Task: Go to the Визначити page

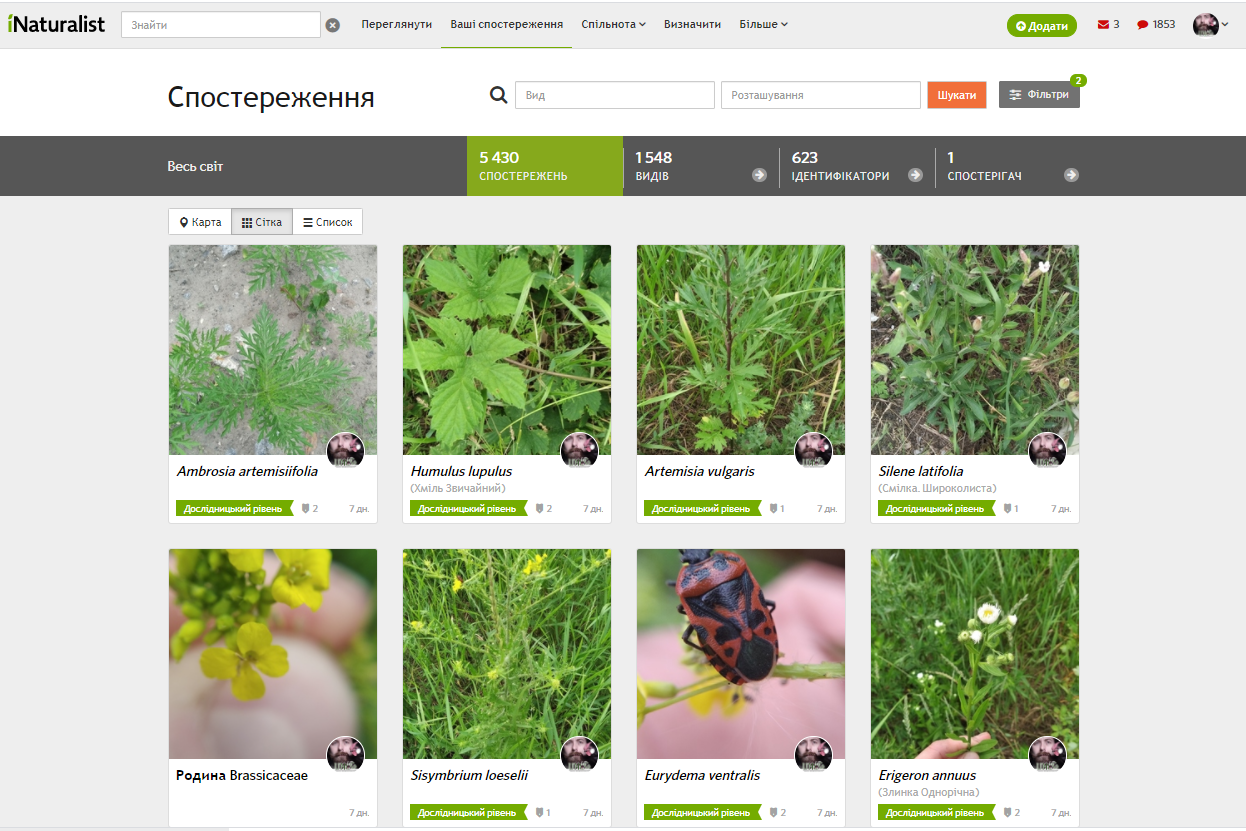Action: tap(692, 24)
